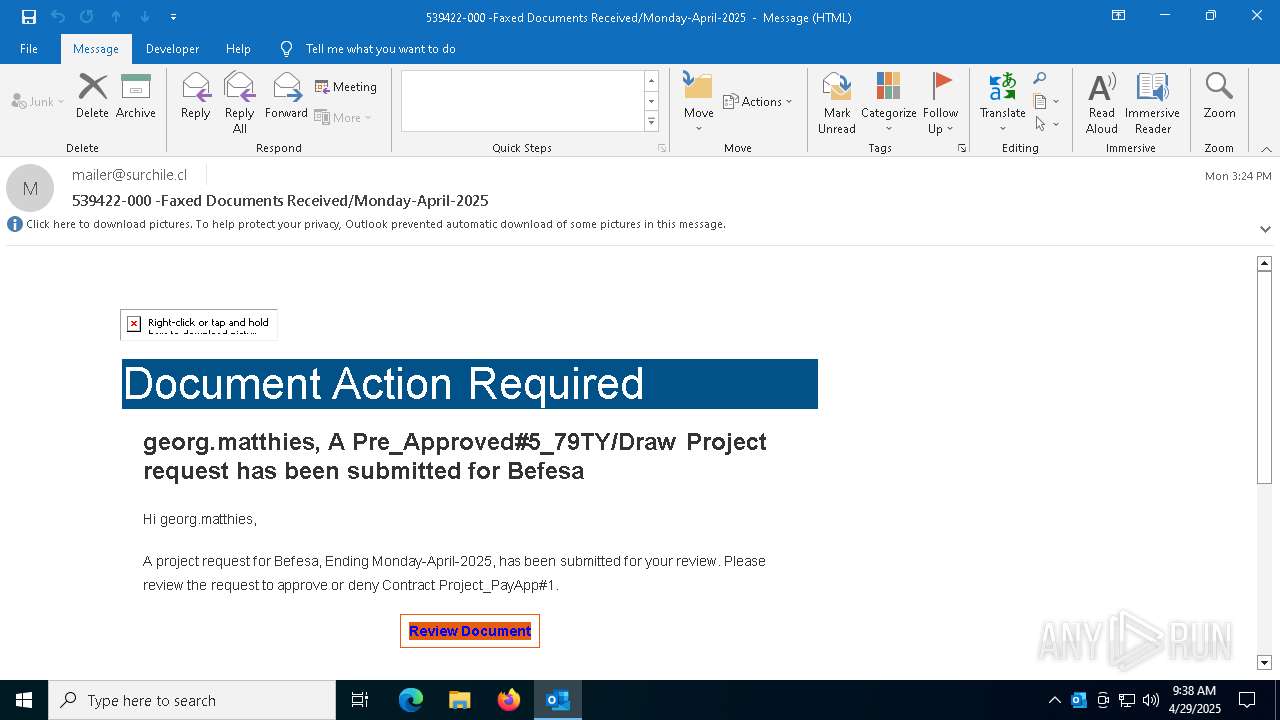
Task: Click the message scrollbar down arrow
Action: tap(1264, 662)
